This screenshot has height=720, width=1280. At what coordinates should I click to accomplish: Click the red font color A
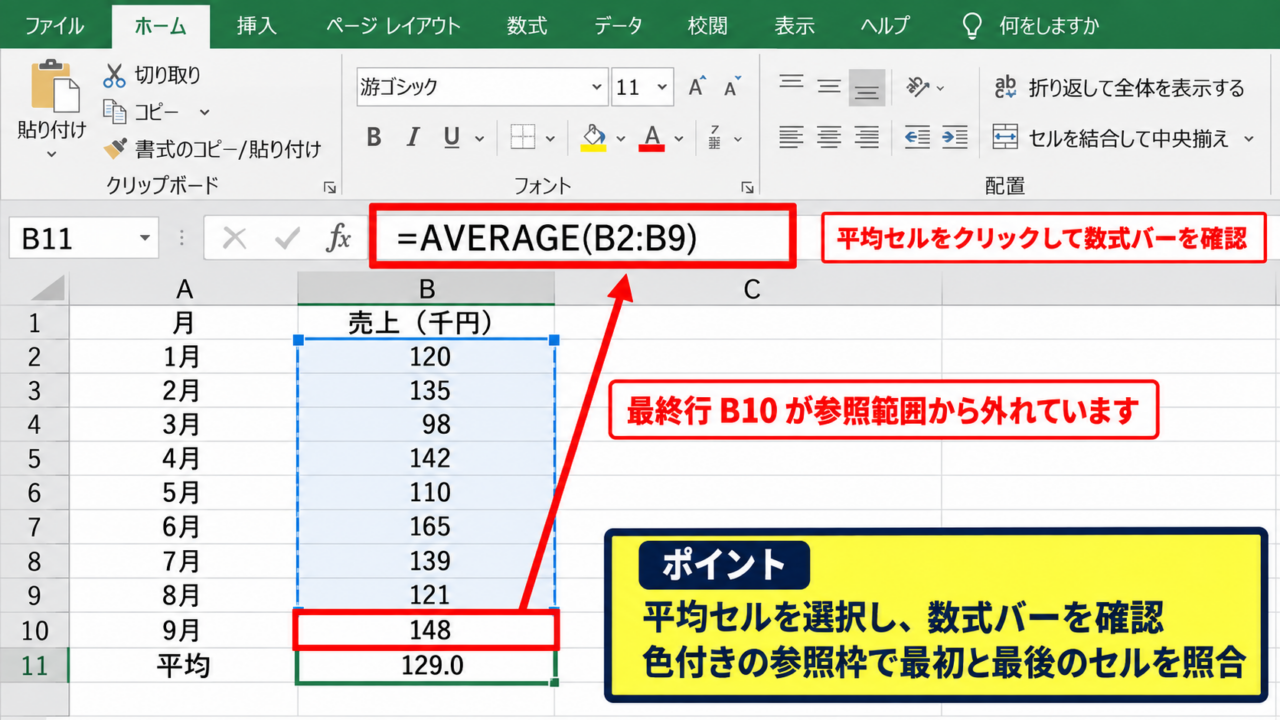coord(653,137)
